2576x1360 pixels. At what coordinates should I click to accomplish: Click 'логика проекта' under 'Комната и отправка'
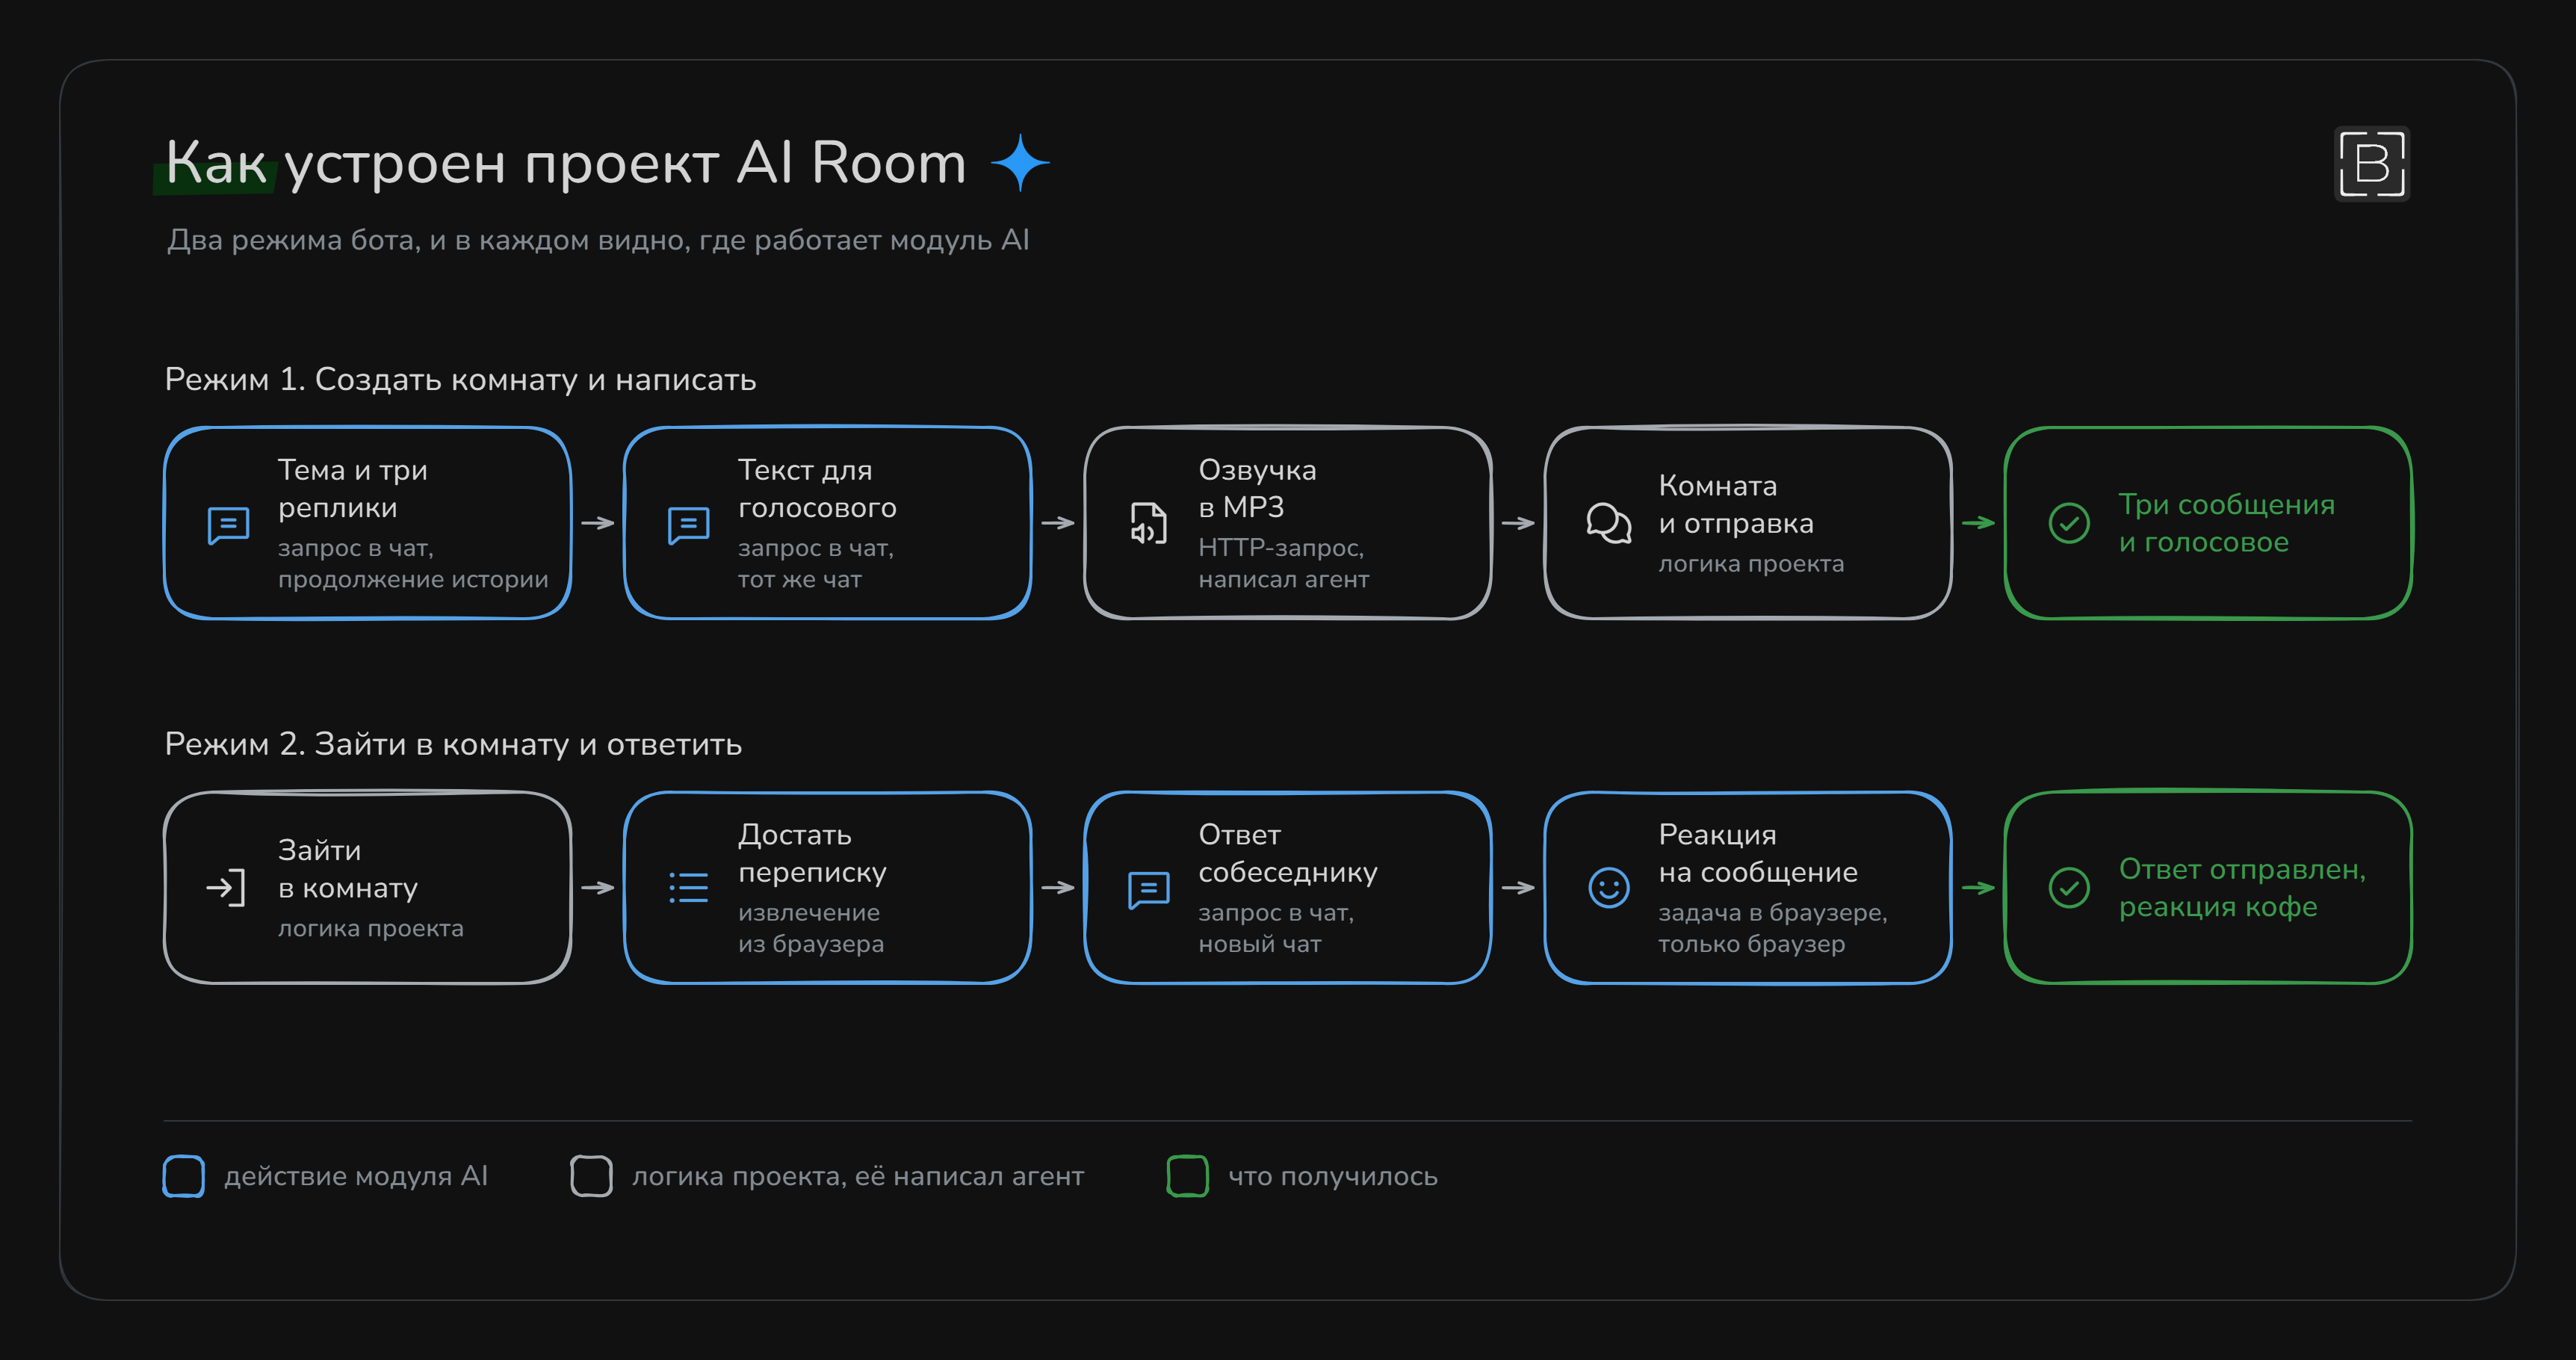[x=1751, y=565]
